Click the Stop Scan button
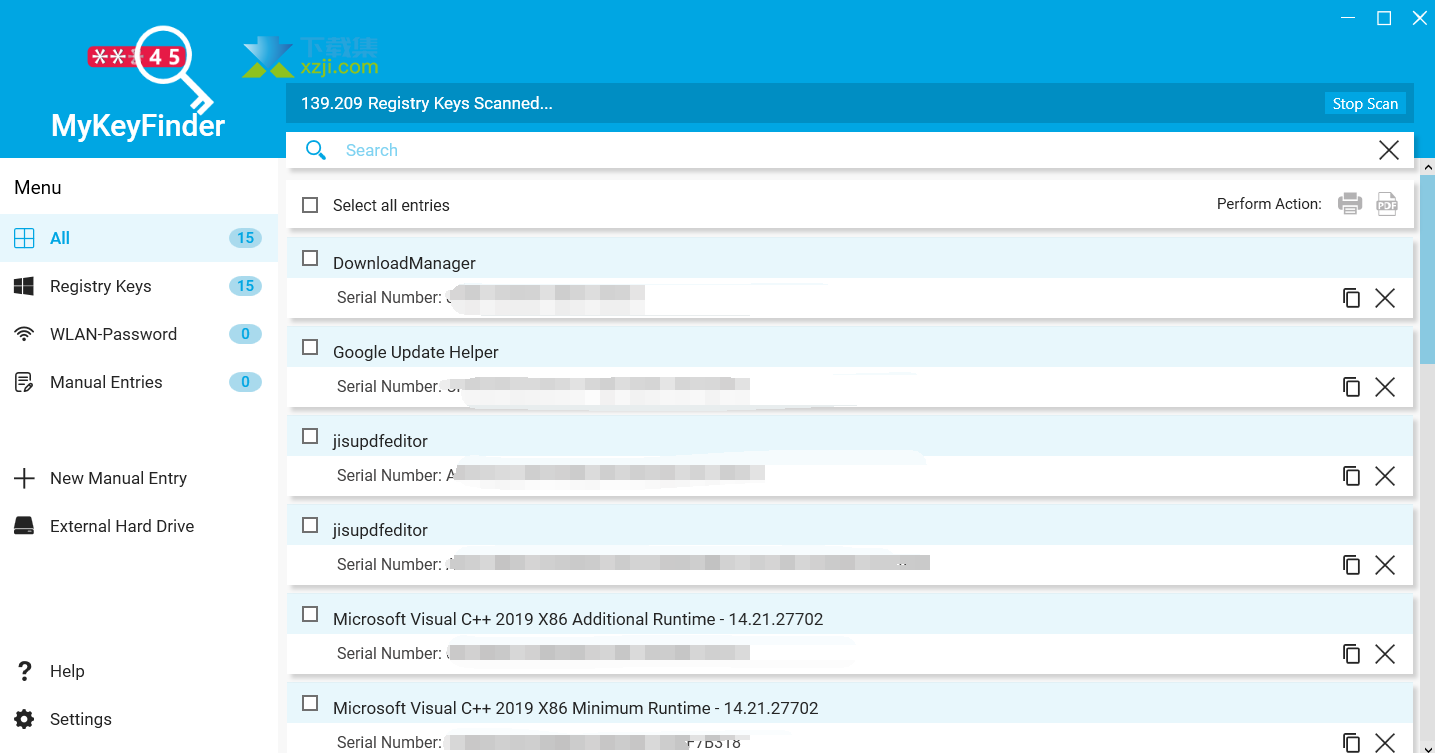 tap(1365, 104)
